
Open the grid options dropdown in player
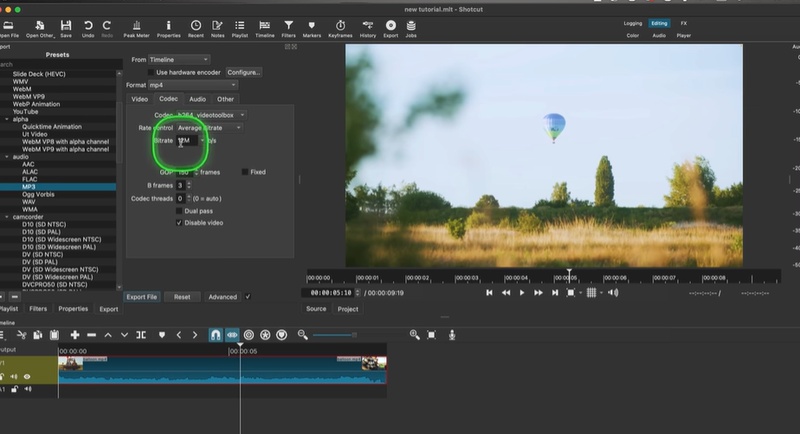pos(602,293)
